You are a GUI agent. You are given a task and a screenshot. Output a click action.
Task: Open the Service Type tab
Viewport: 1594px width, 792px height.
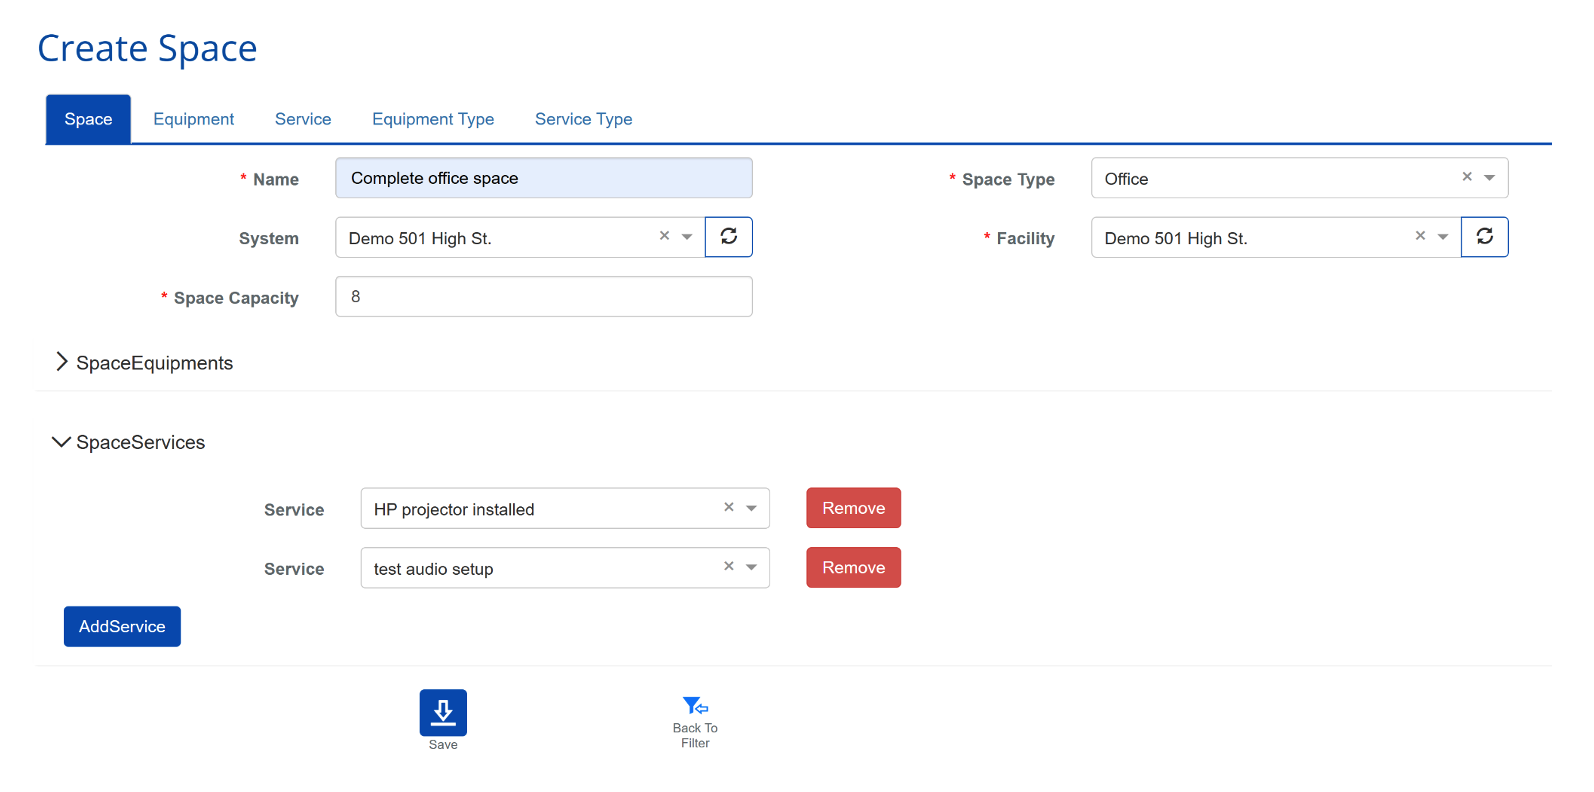pyautogui.click(x=583, y=119)
